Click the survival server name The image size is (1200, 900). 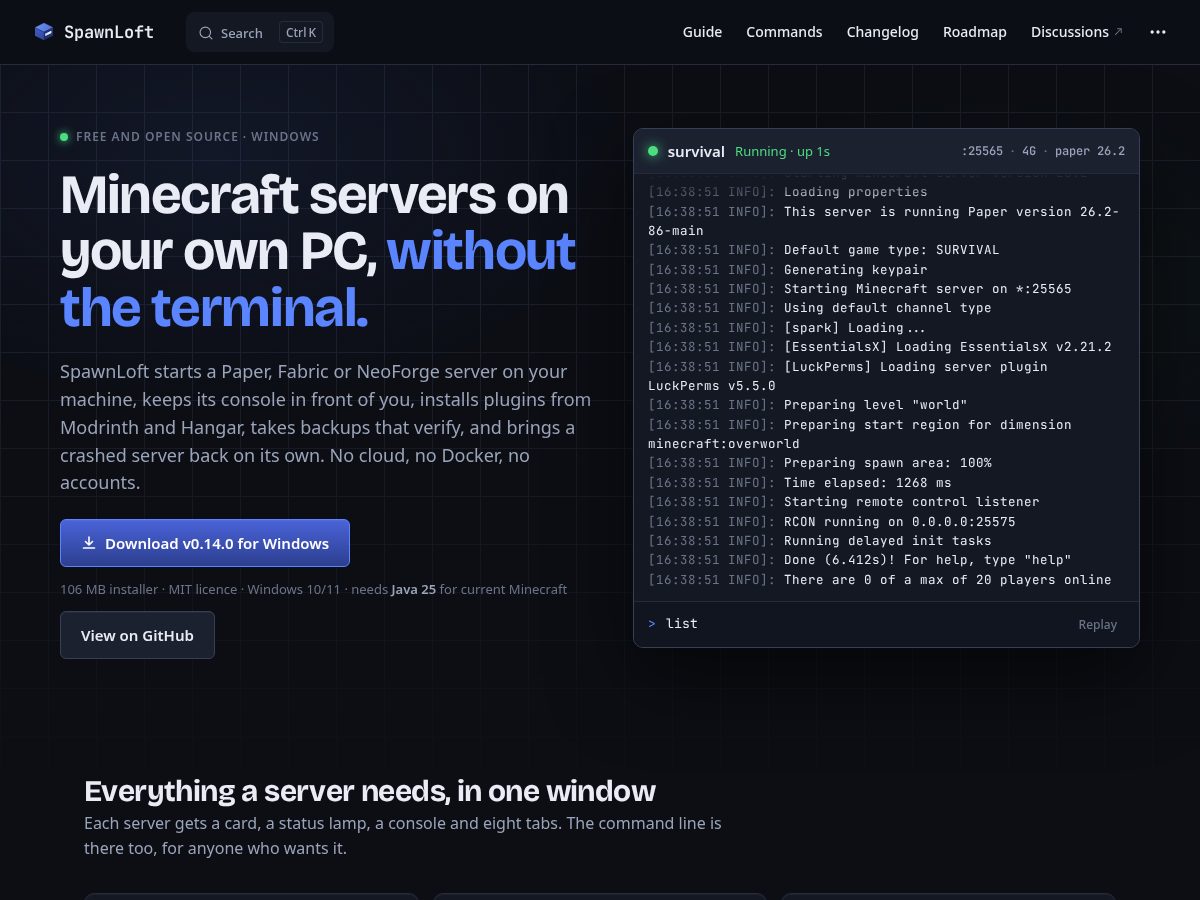(696, 151)
